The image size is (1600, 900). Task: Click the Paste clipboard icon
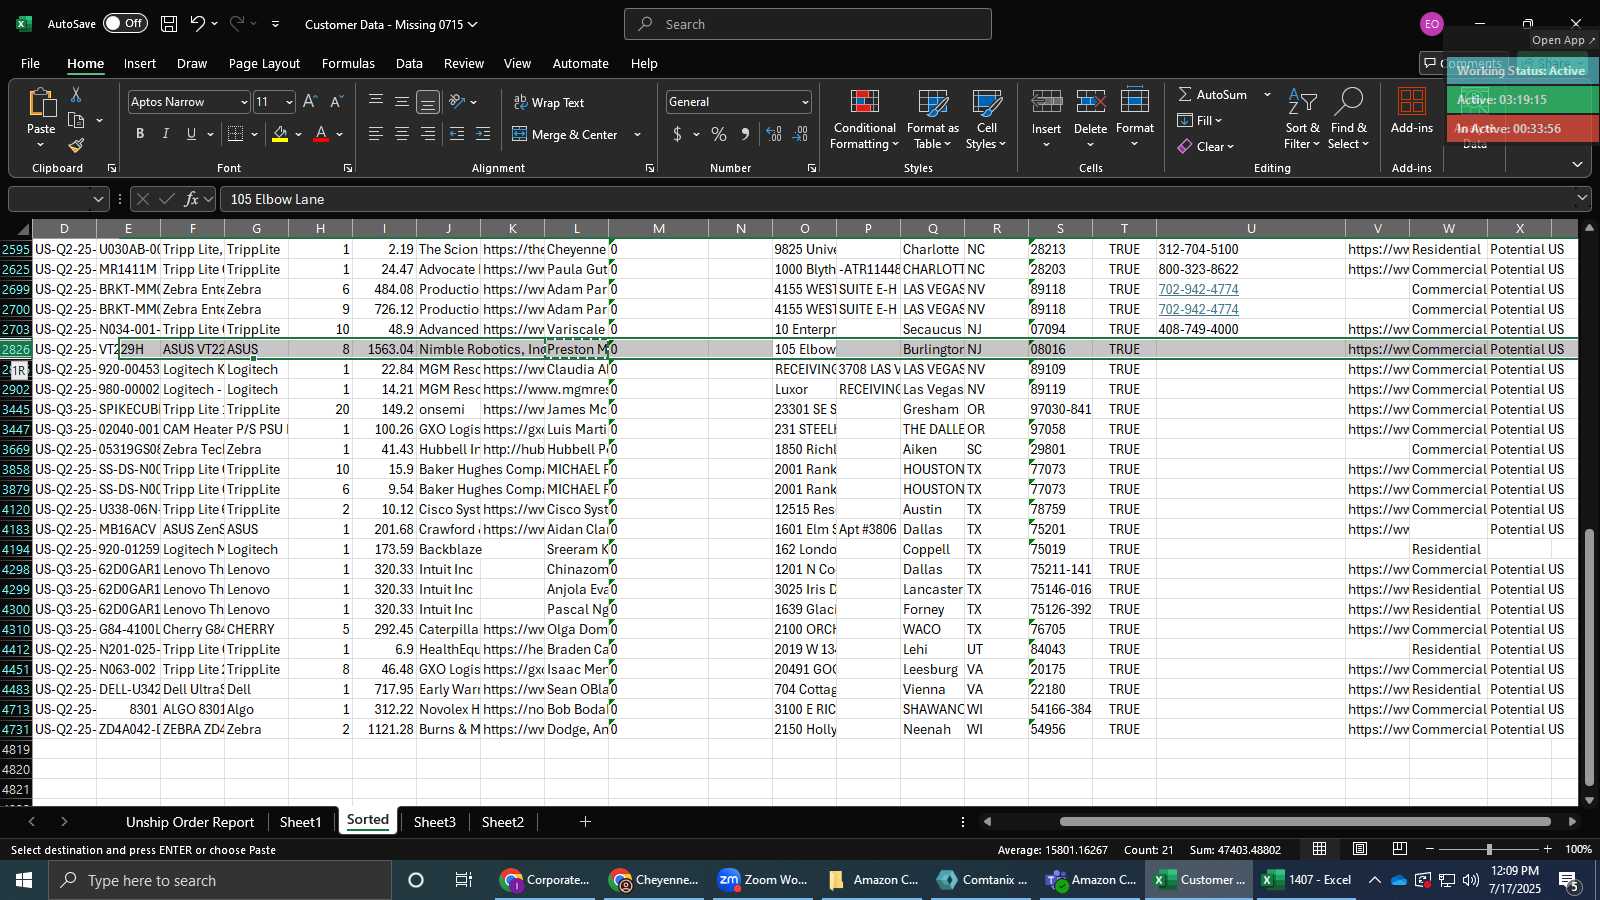pyautogui.click(x=41, y=102)
